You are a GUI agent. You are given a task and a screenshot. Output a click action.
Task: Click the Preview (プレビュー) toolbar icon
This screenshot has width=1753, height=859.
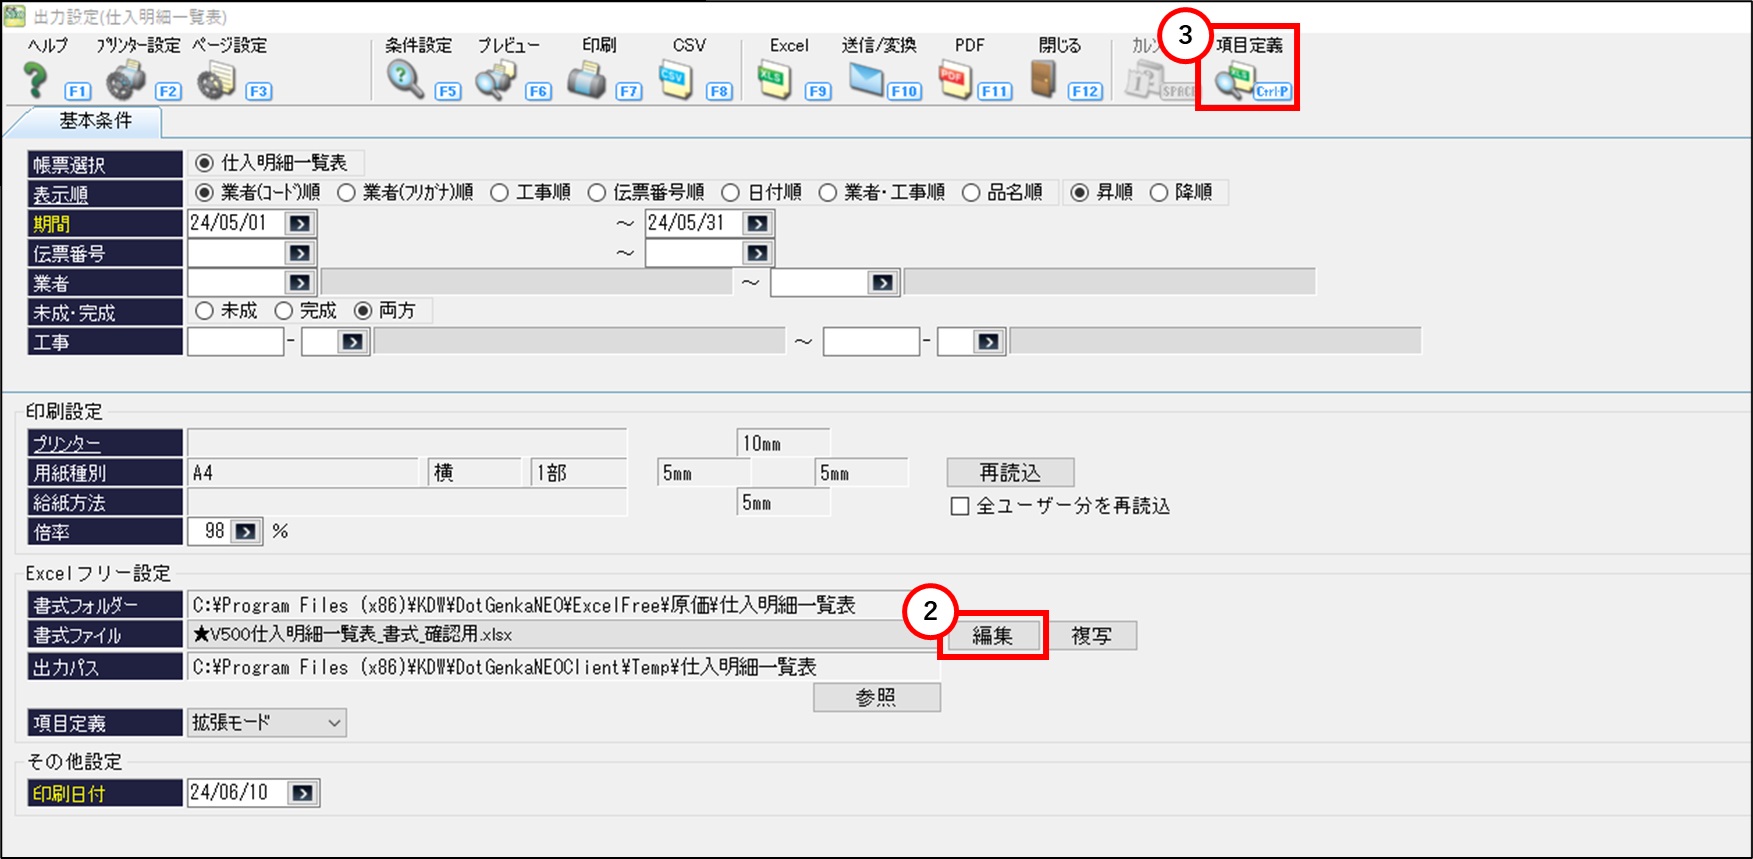click(495, 80)
